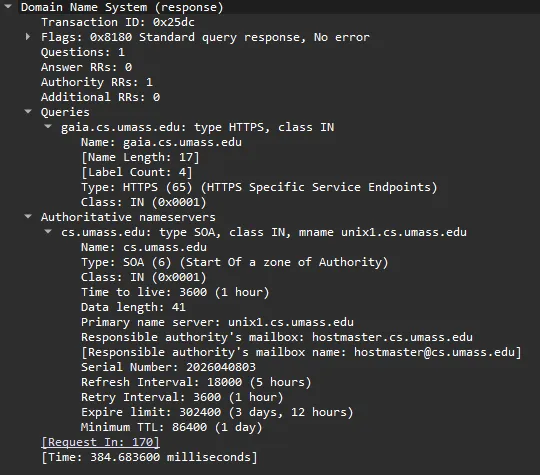Screen dimensions: 540x475
Task: Select the Name Length: 17 row
Action: [x=140, y=157]
